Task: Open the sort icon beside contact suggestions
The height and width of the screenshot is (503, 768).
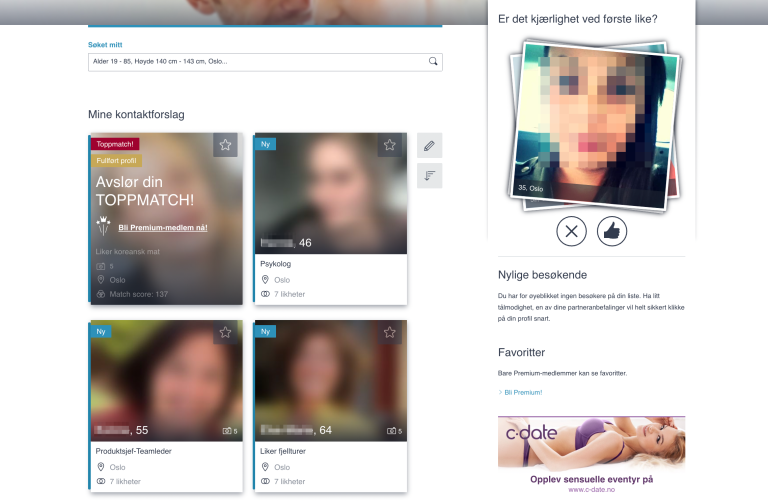Action: [x=429, y=176]
